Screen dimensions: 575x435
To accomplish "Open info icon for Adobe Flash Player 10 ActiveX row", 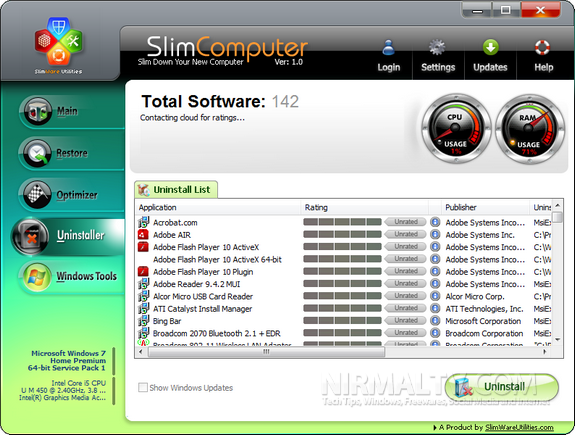I will [435, 246].
